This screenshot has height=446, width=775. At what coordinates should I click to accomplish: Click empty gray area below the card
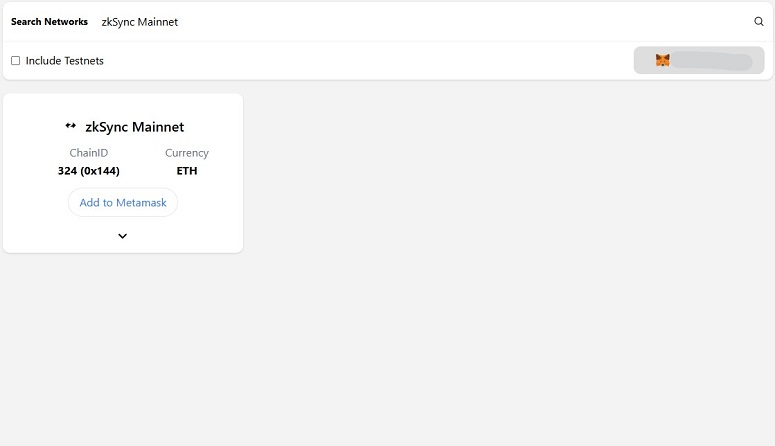(x=388, y=346)
